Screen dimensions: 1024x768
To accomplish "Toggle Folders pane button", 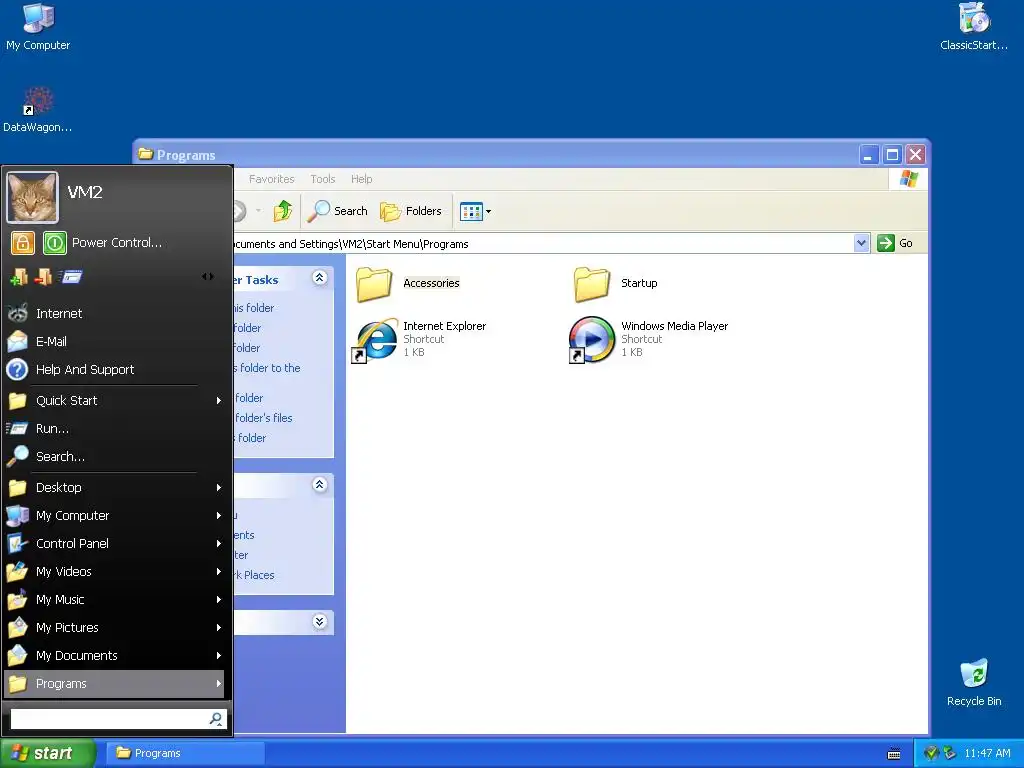I will [x=411, y=211].
